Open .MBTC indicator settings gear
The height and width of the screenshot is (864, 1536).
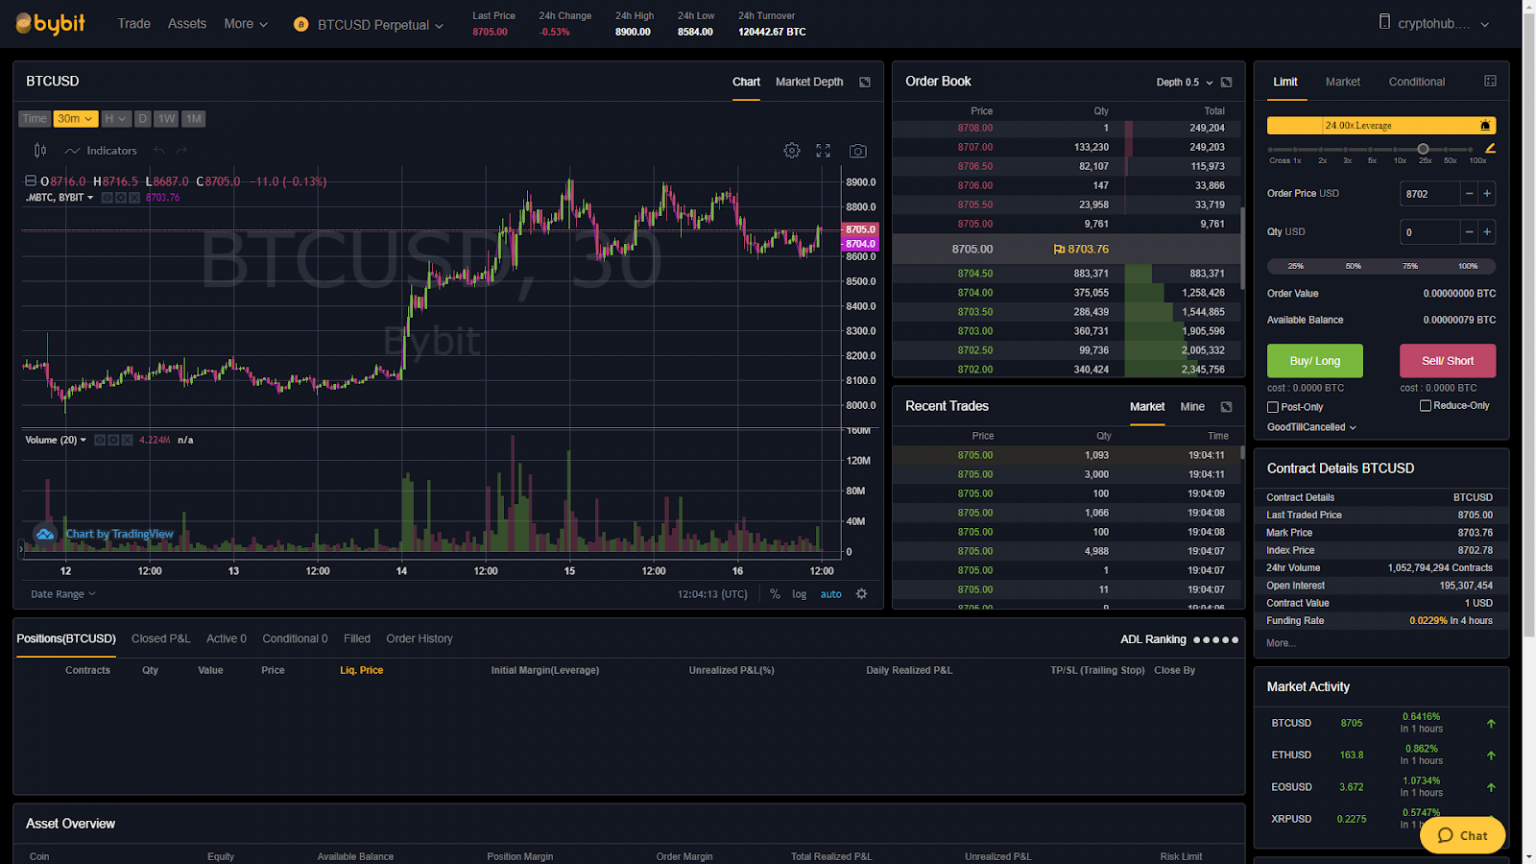(120, 198)
